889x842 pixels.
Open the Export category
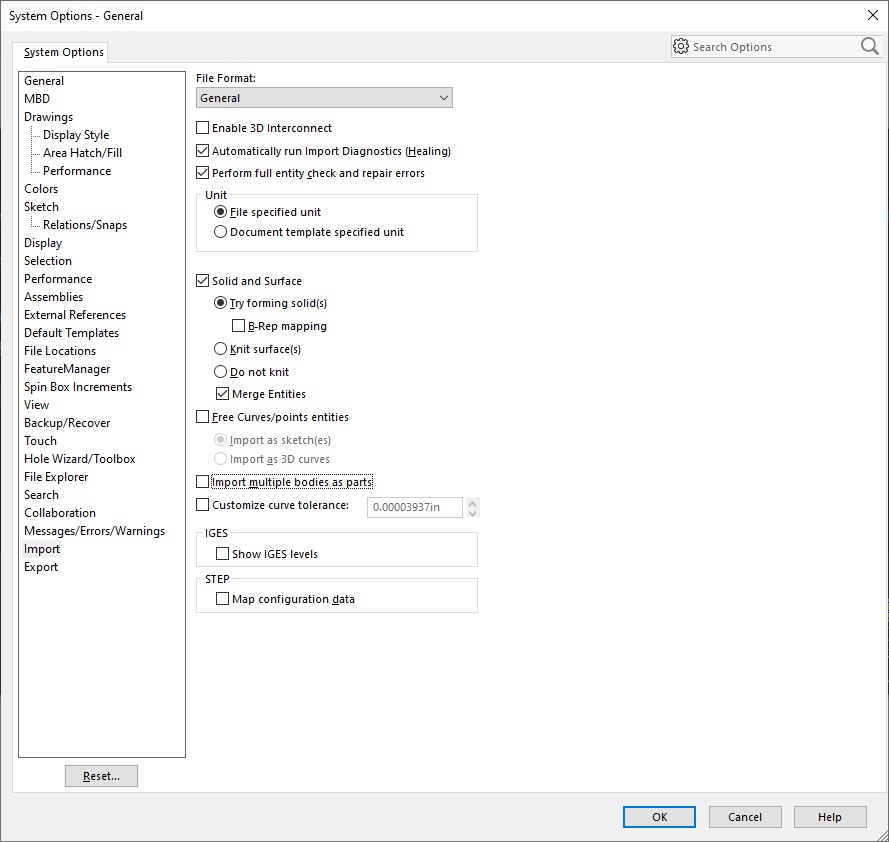pyautogui.click(x=41, y=567)
